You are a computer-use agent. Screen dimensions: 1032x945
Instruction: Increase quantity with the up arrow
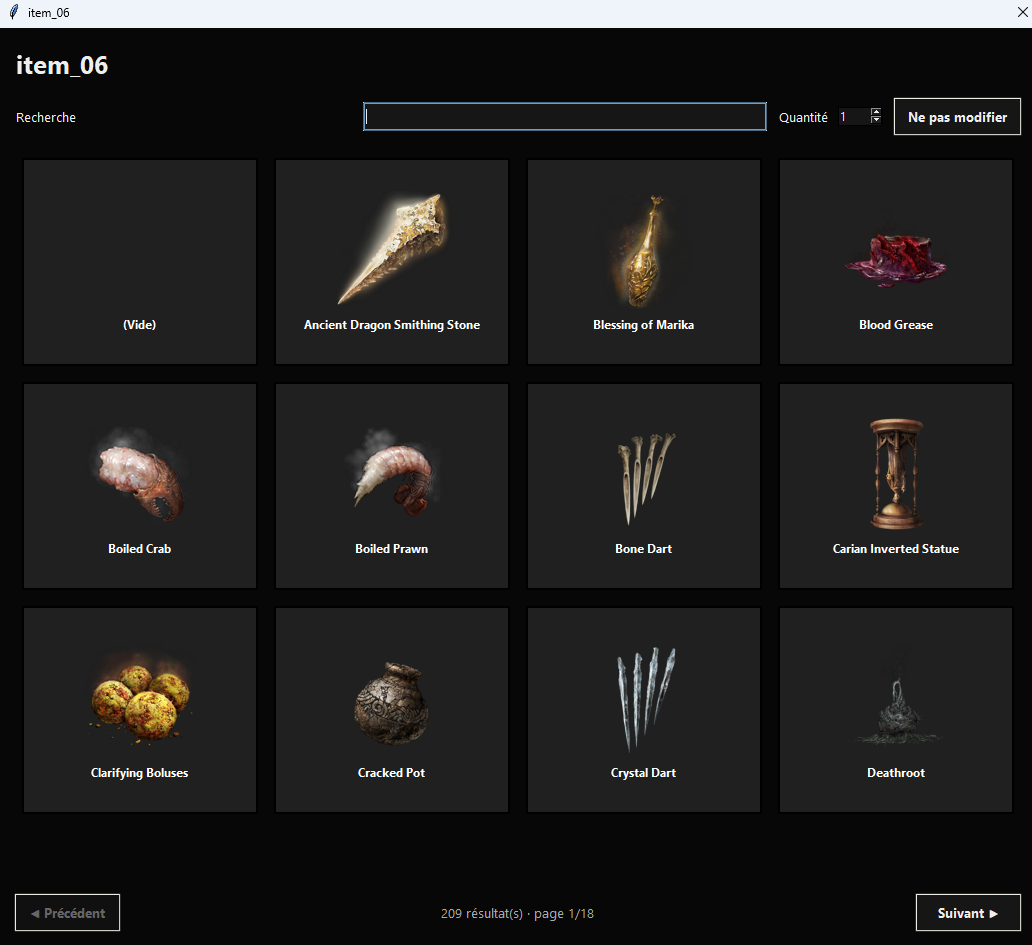[x=875, y=112]
